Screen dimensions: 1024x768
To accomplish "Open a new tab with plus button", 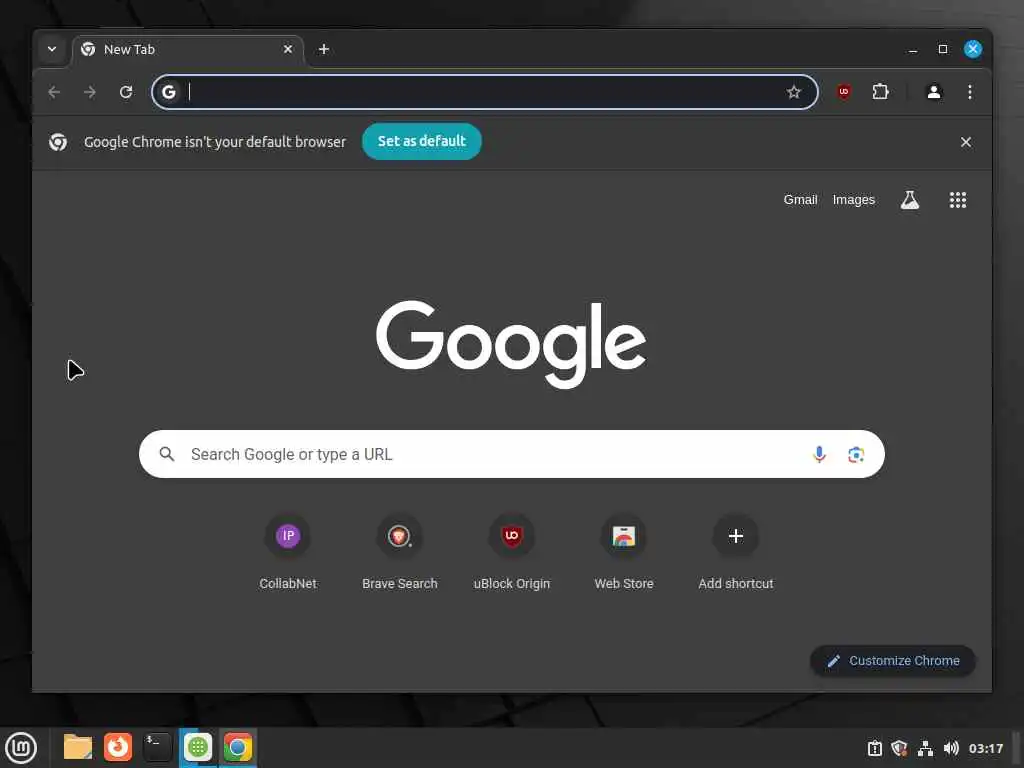I will pyautogui.click(x=323, y=49).
